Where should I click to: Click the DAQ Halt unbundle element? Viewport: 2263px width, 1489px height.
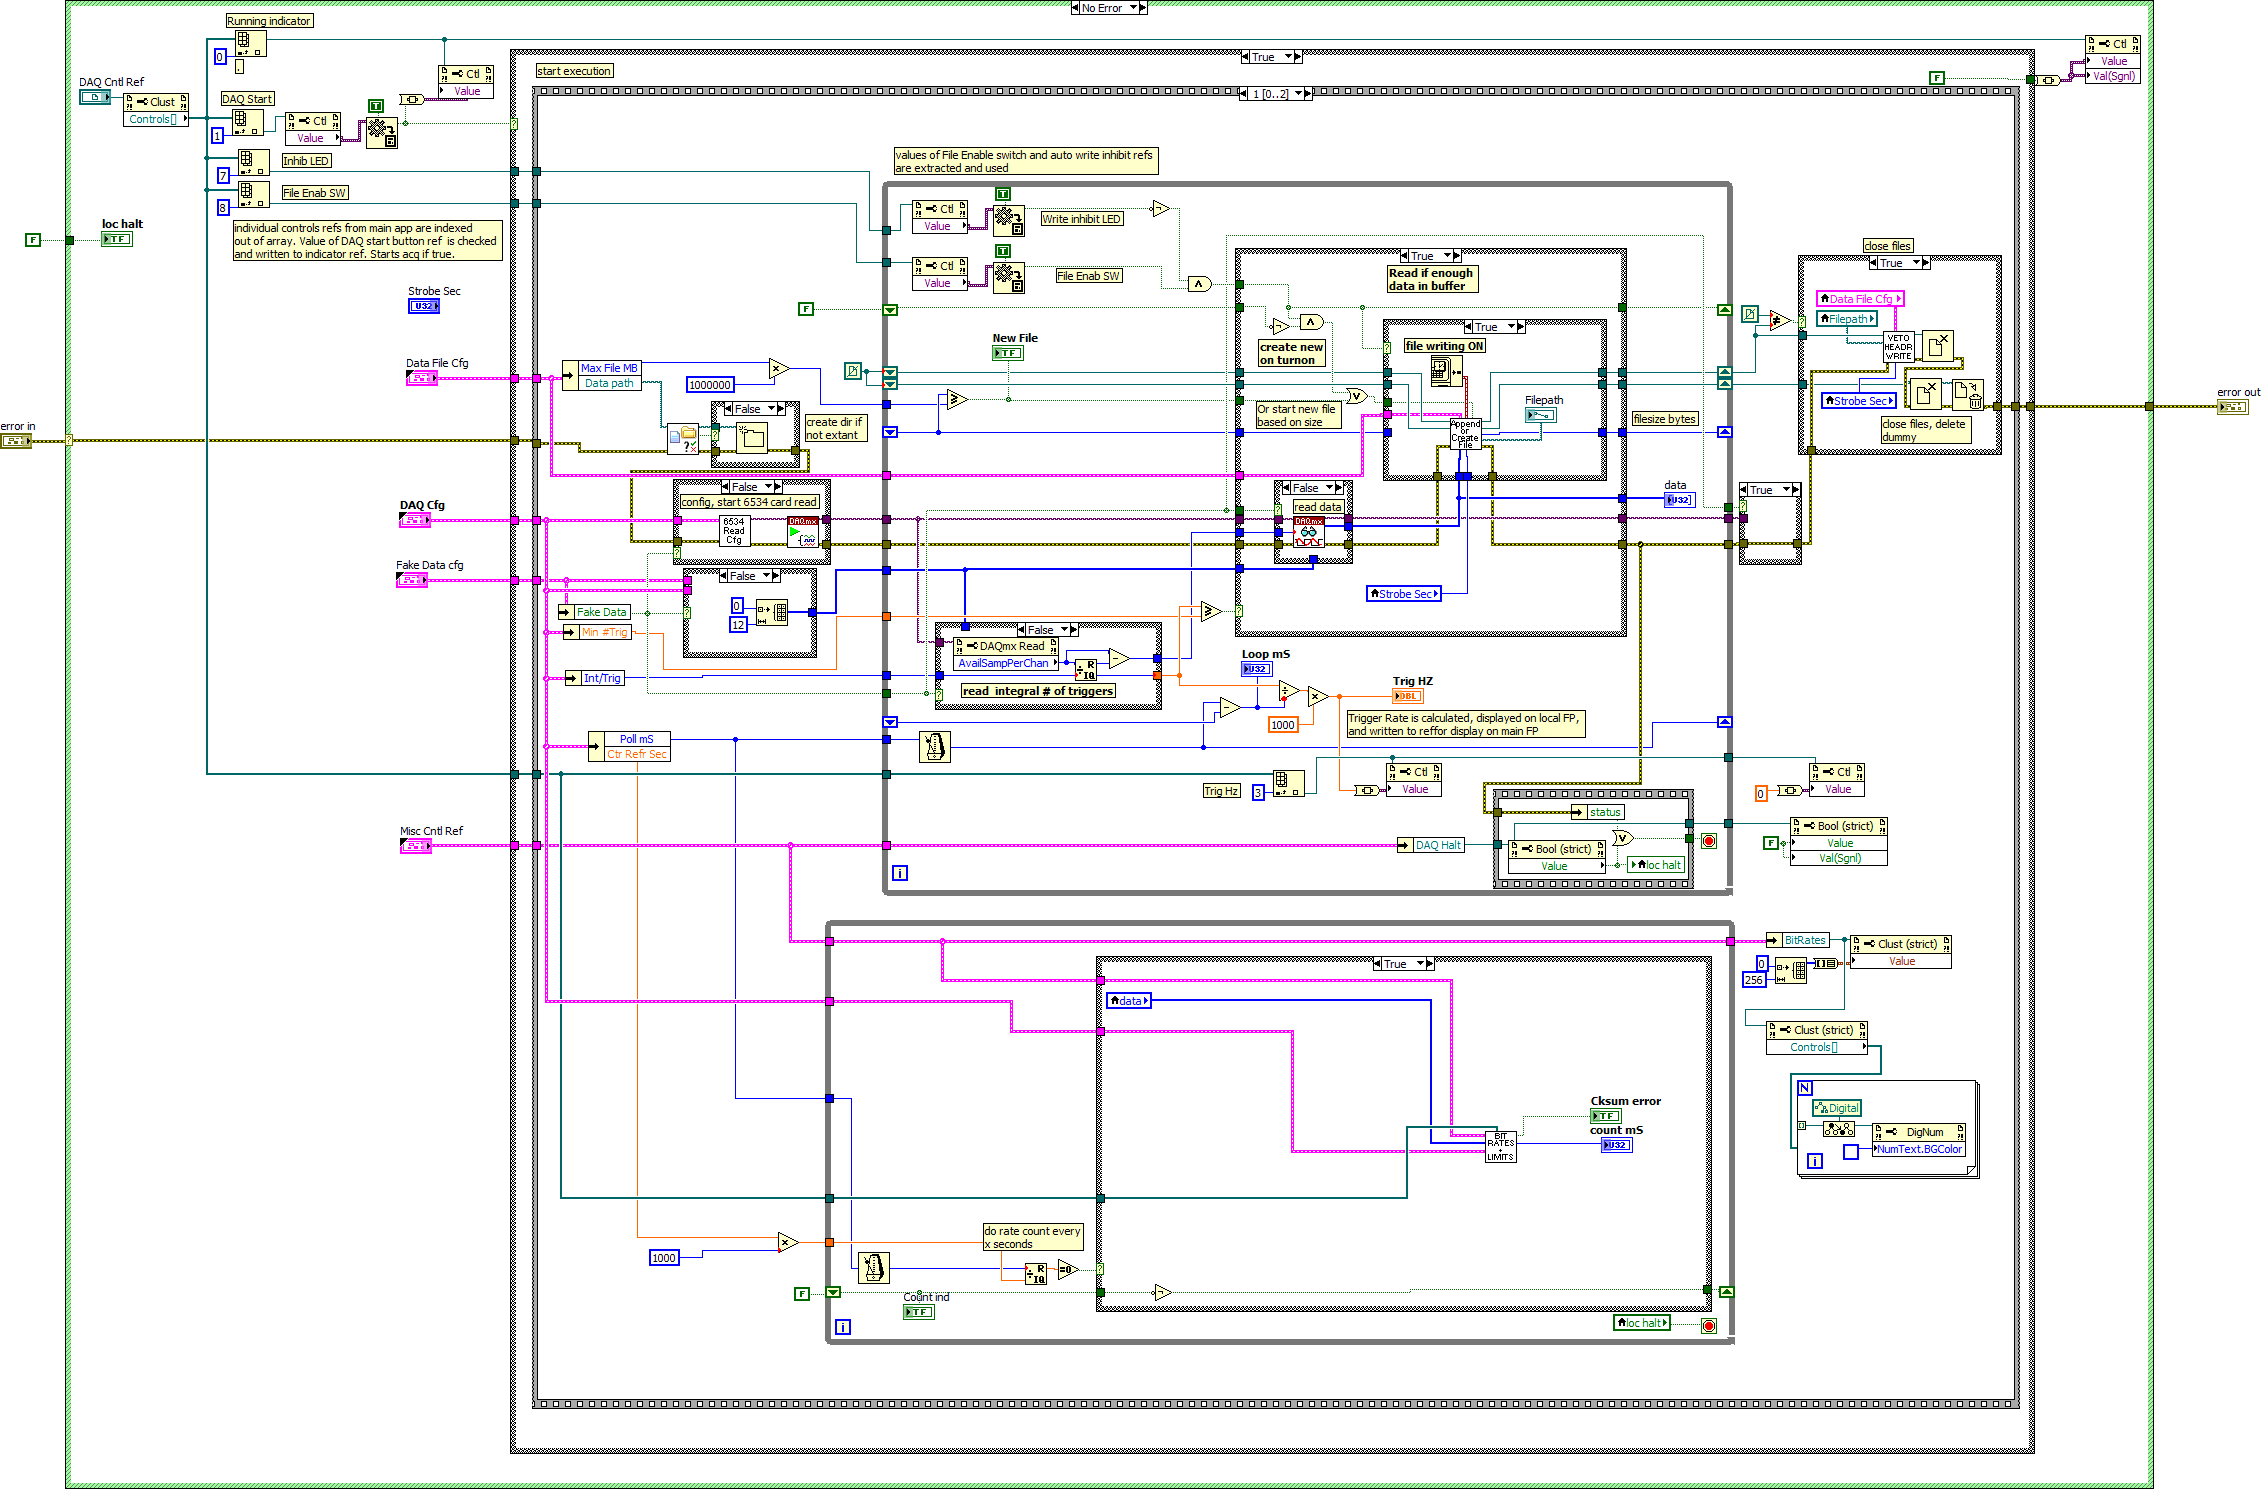point(1431,845)
